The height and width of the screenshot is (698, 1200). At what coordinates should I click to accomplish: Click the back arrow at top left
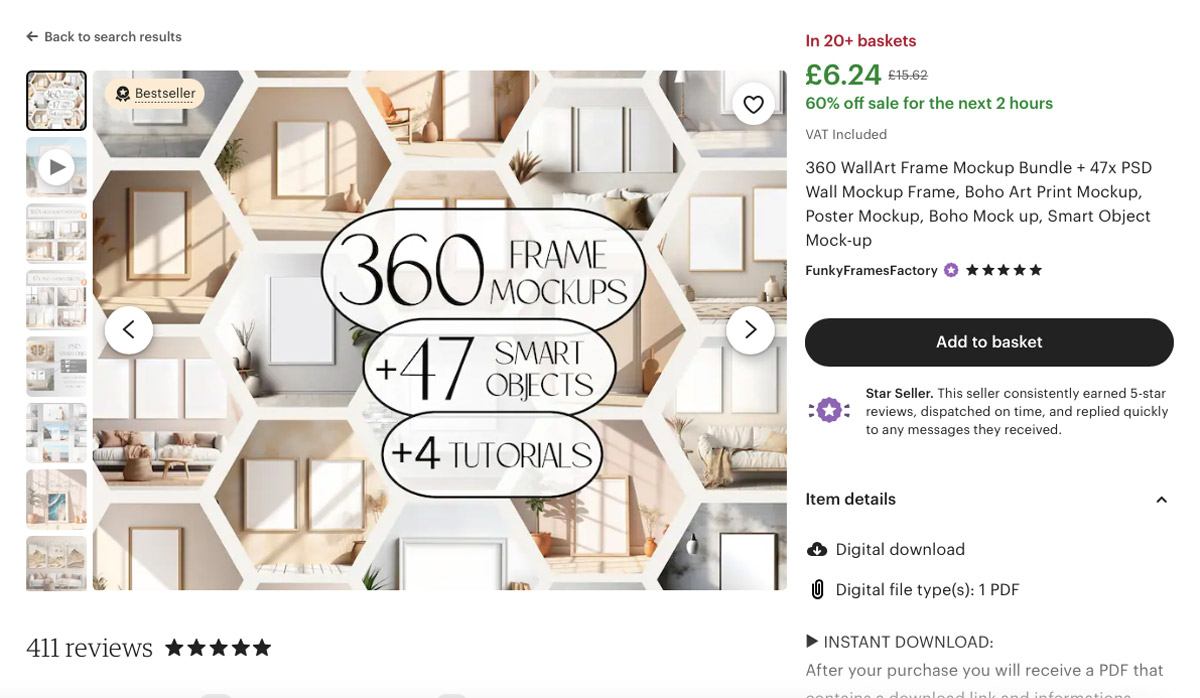point(31,35)
